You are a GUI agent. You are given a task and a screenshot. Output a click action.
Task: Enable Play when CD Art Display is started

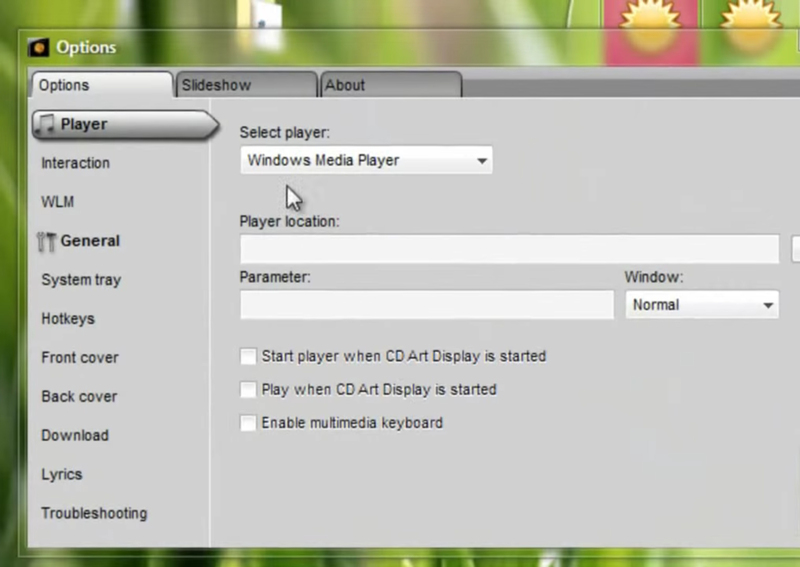tap(248, 390)
